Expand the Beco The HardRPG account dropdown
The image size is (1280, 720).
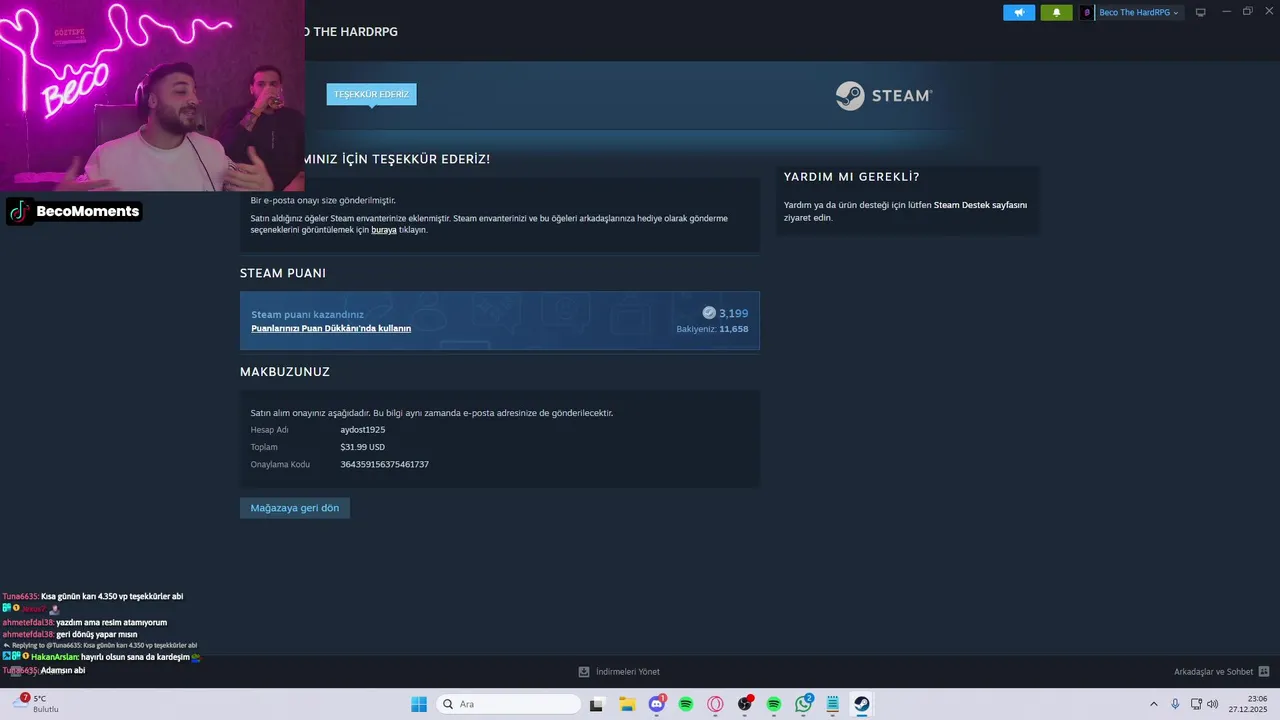[x=1139, y=12]
